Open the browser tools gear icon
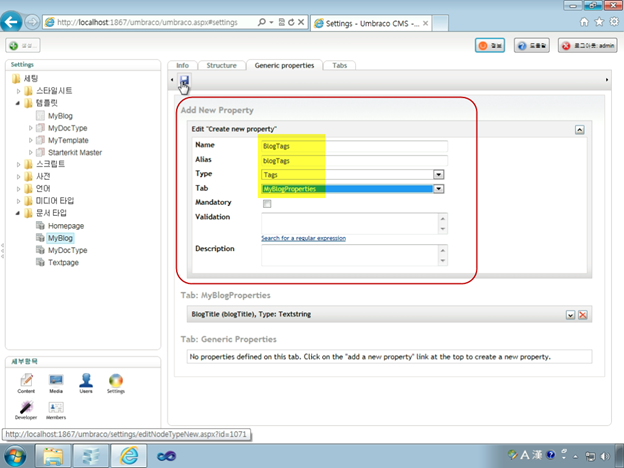 pyautogui.click(x=614, y=22)
